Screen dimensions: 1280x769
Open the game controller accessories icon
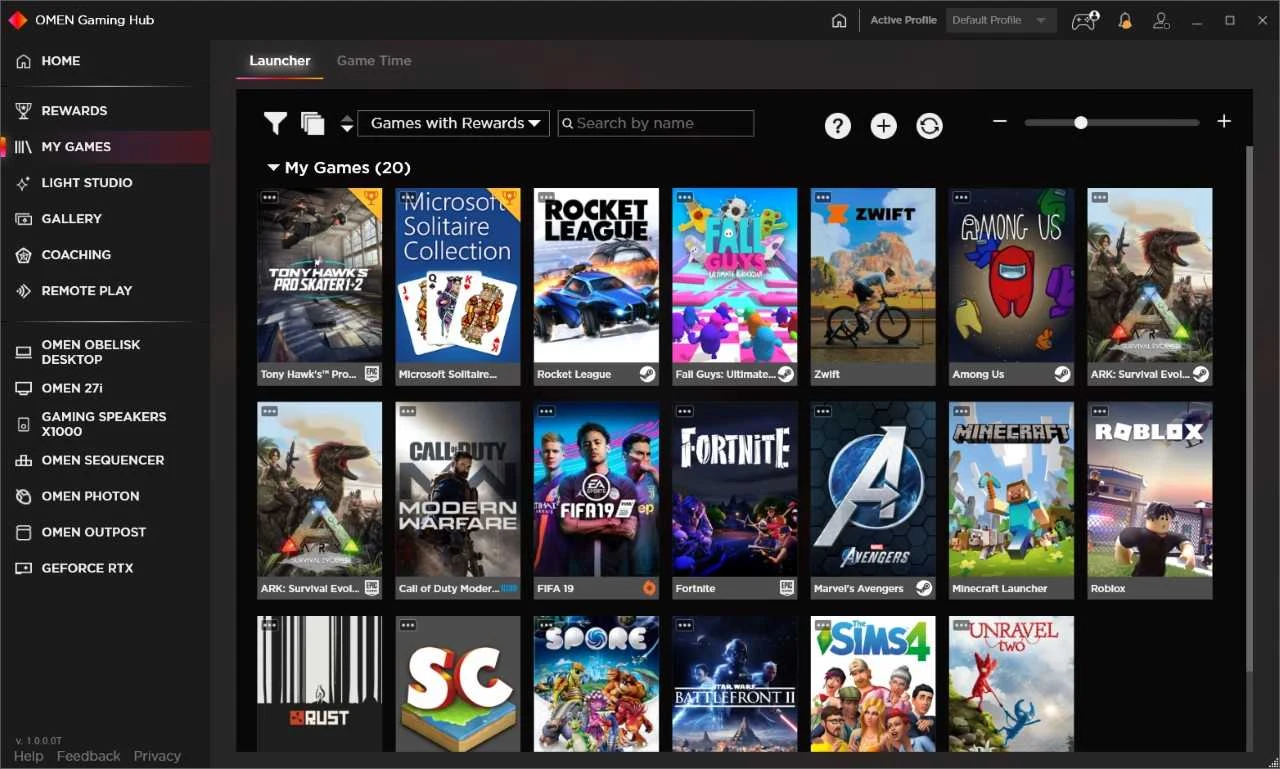pyautogui.click(x=1083, y=20)
